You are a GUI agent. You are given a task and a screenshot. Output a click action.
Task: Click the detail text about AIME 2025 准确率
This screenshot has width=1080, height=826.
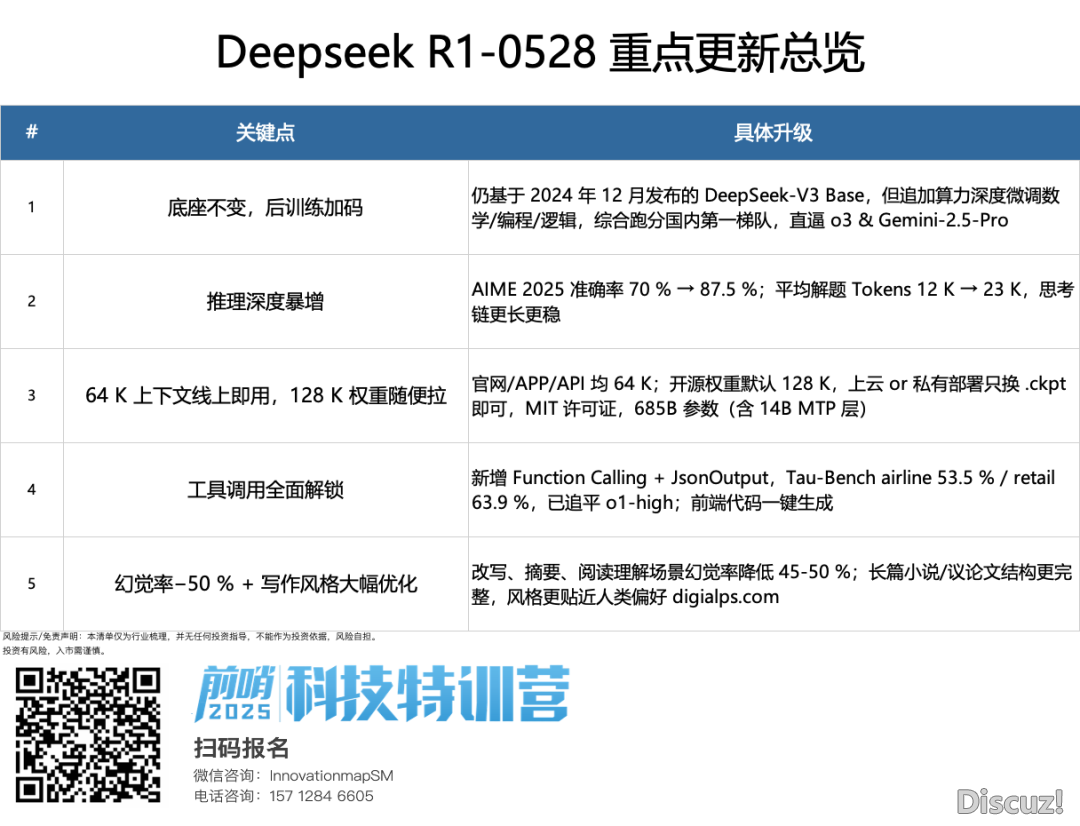coord(772,302)
